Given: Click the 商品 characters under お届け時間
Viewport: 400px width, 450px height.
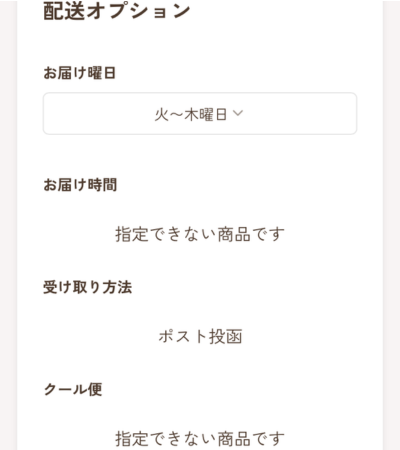Looking at the screenshot, I should coord(234,234).
